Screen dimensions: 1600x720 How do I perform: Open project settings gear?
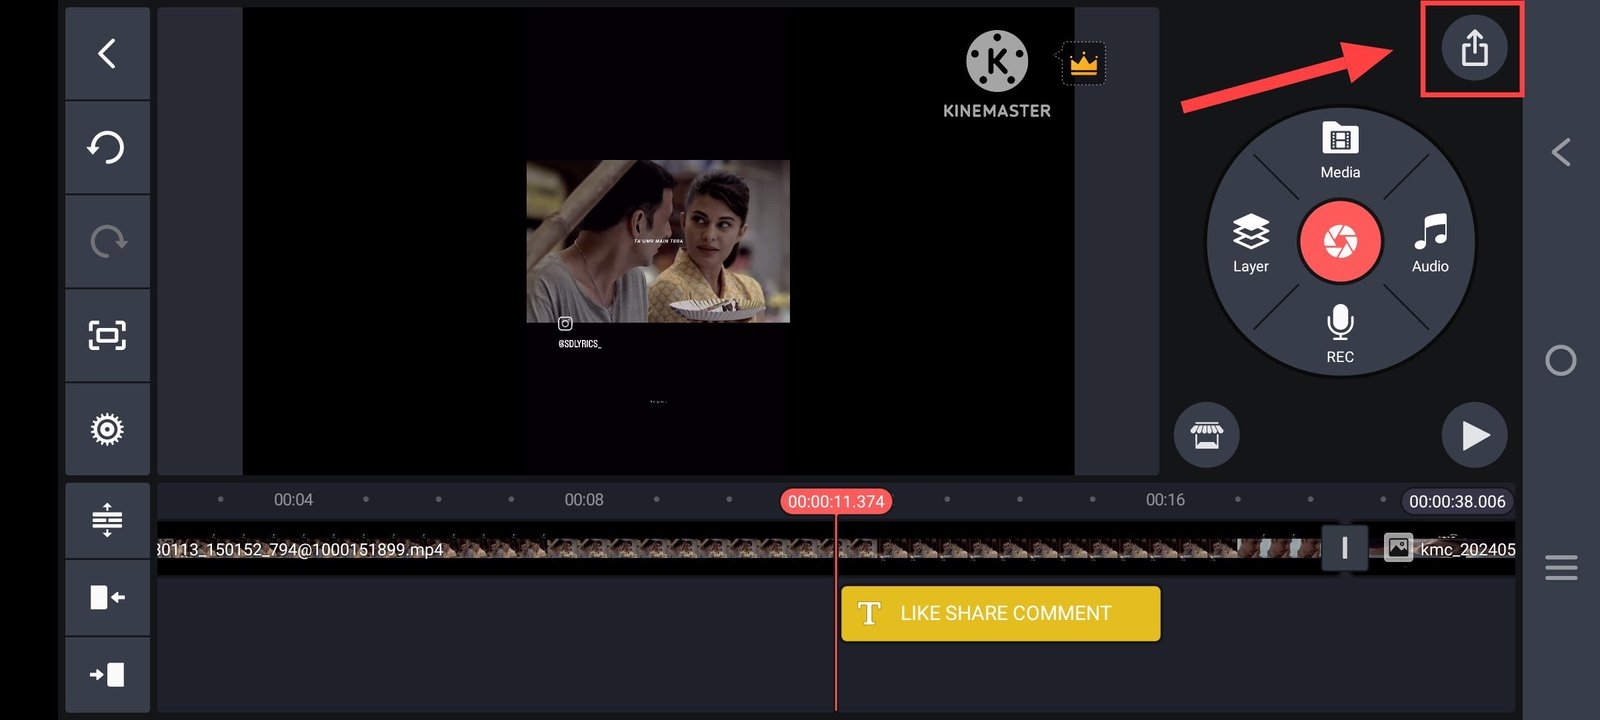click(x=107, y=429)
